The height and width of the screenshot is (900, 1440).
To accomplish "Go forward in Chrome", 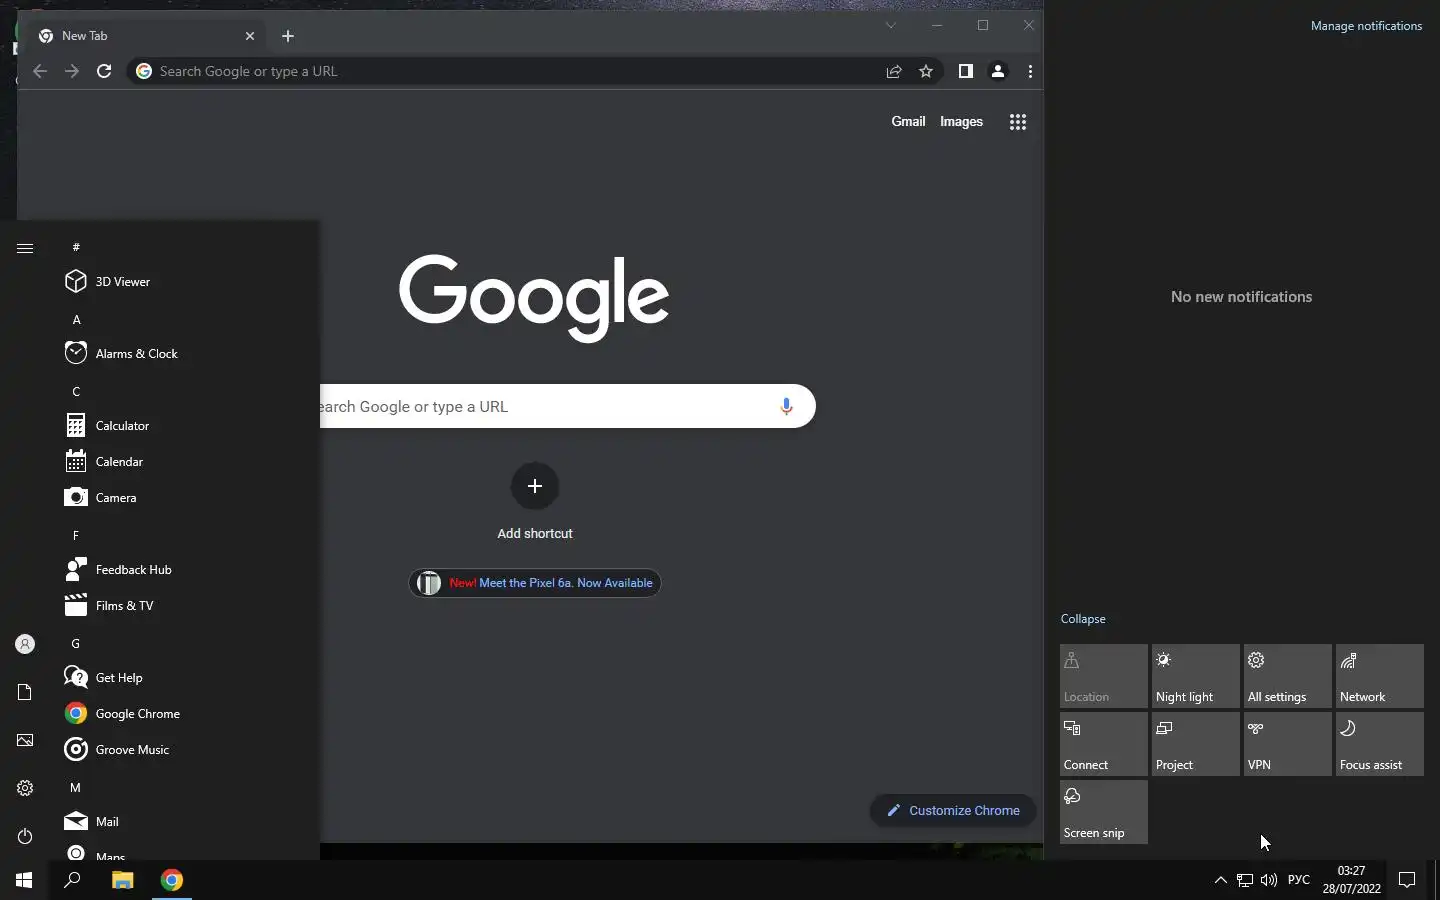I will point(72,71).
